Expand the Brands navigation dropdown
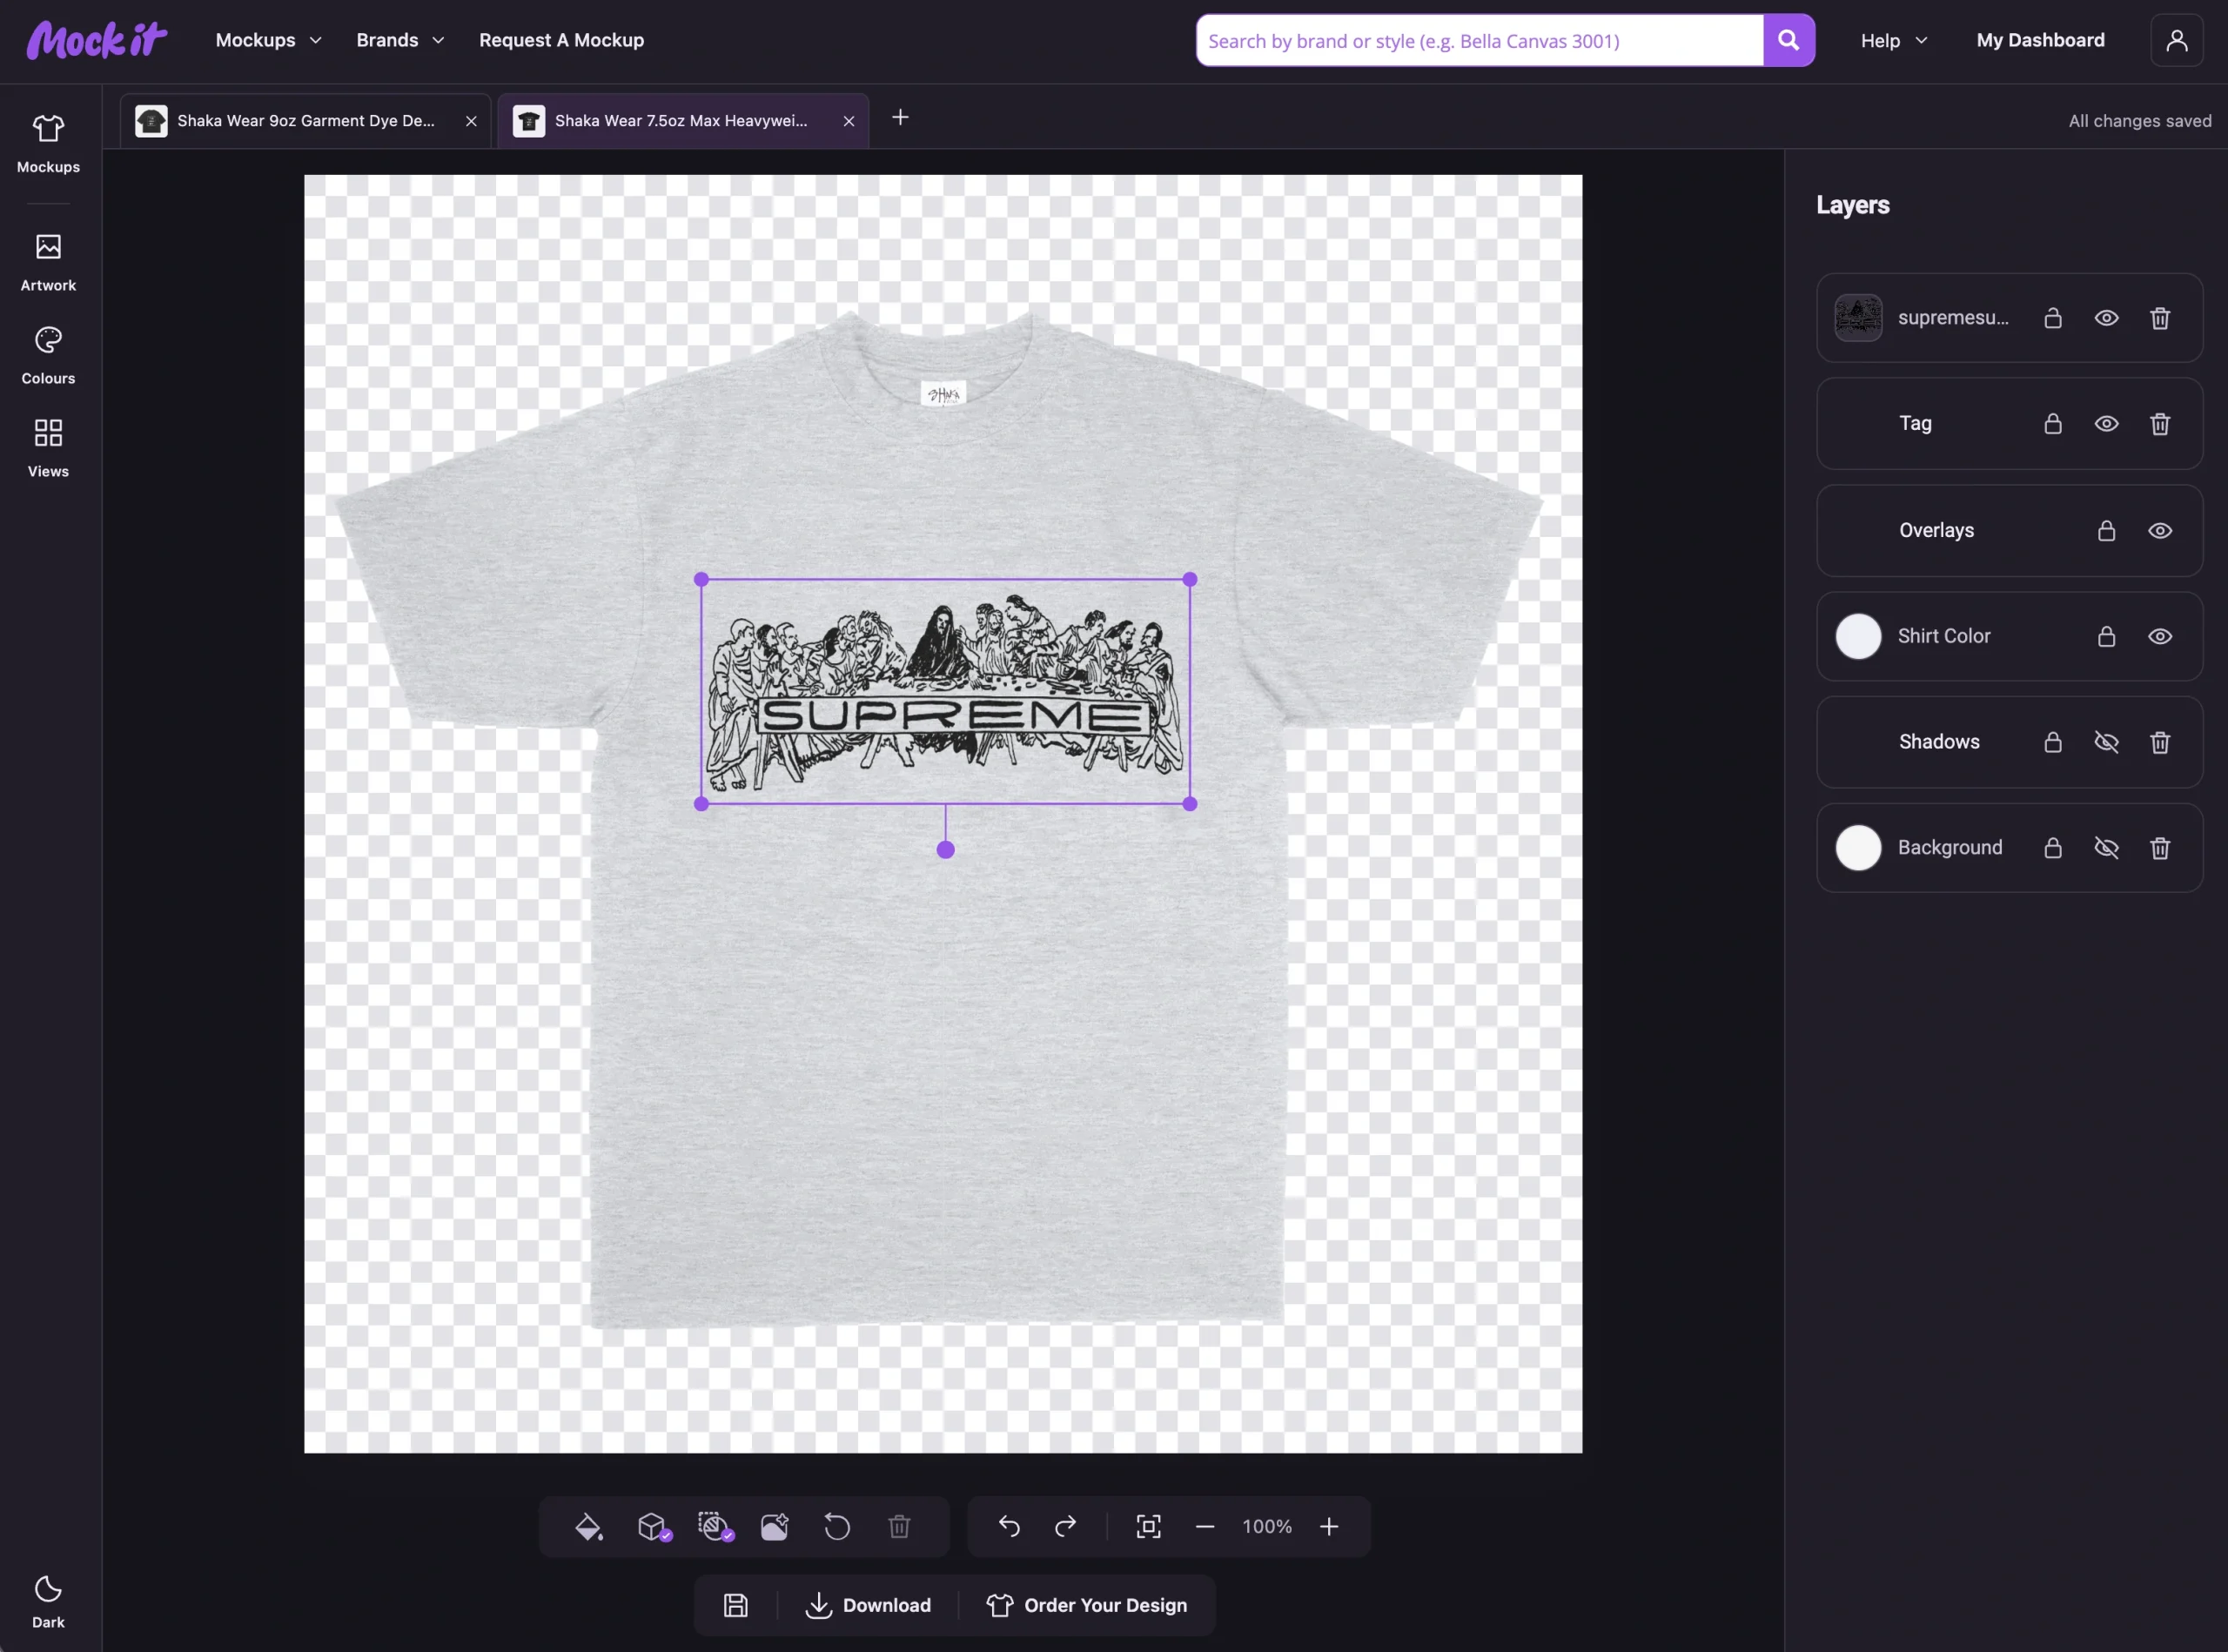This screenshot has height=1652, width=2228. tap(400, 40)
